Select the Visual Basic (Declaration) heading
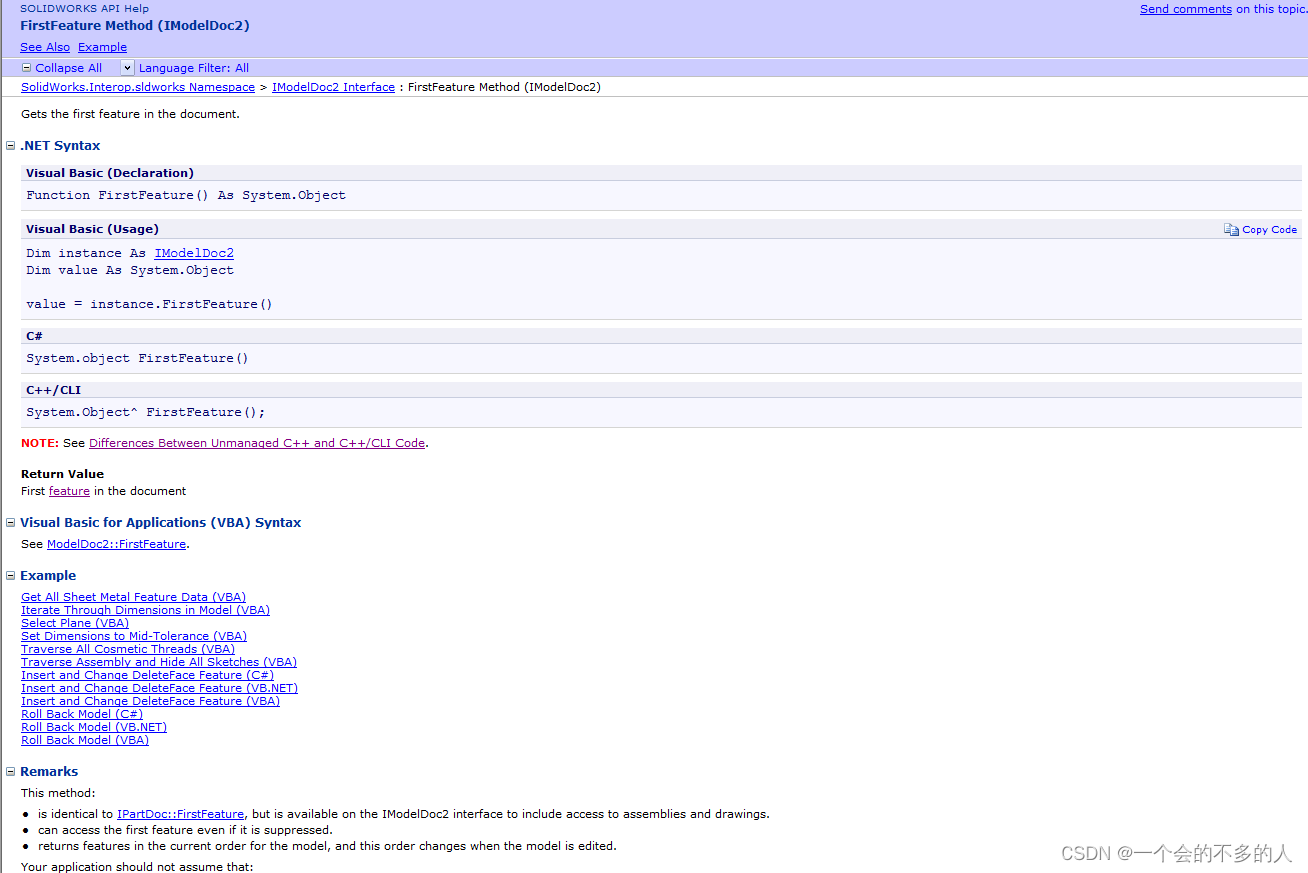 coord(110,173)
